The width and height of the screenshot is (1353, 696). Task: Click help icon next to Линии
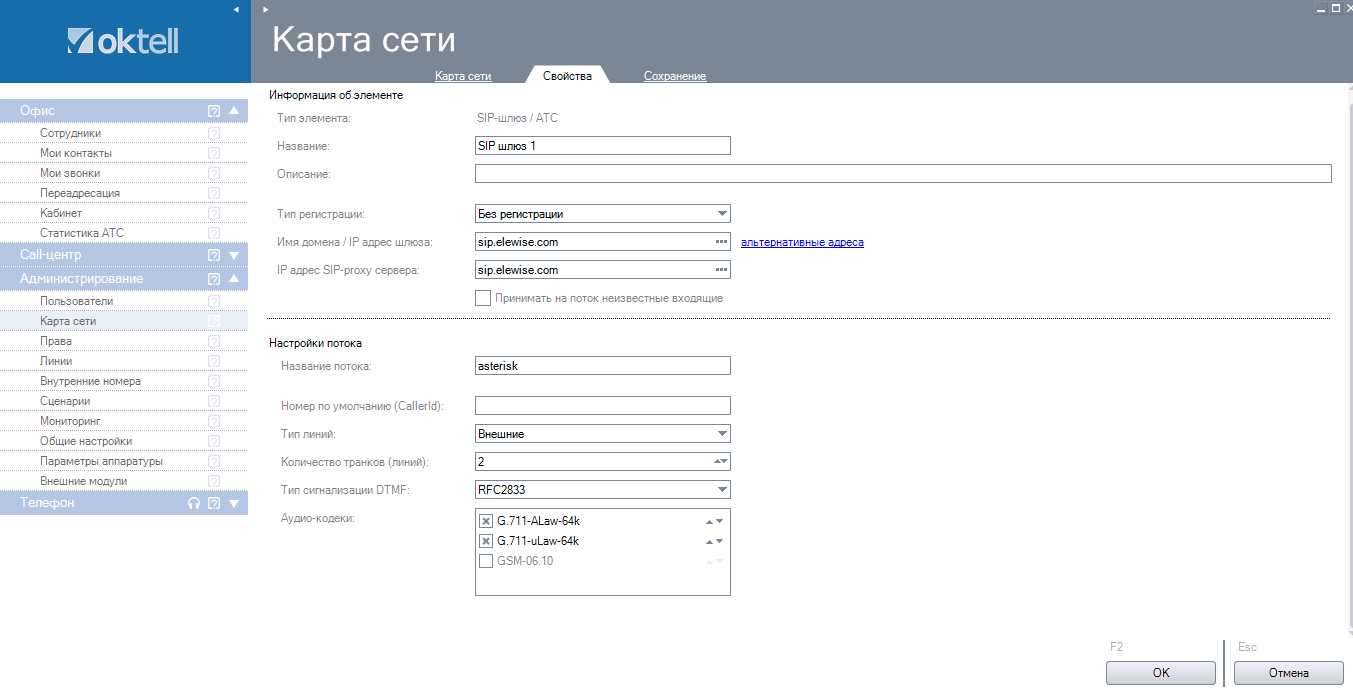click(213, 361)
